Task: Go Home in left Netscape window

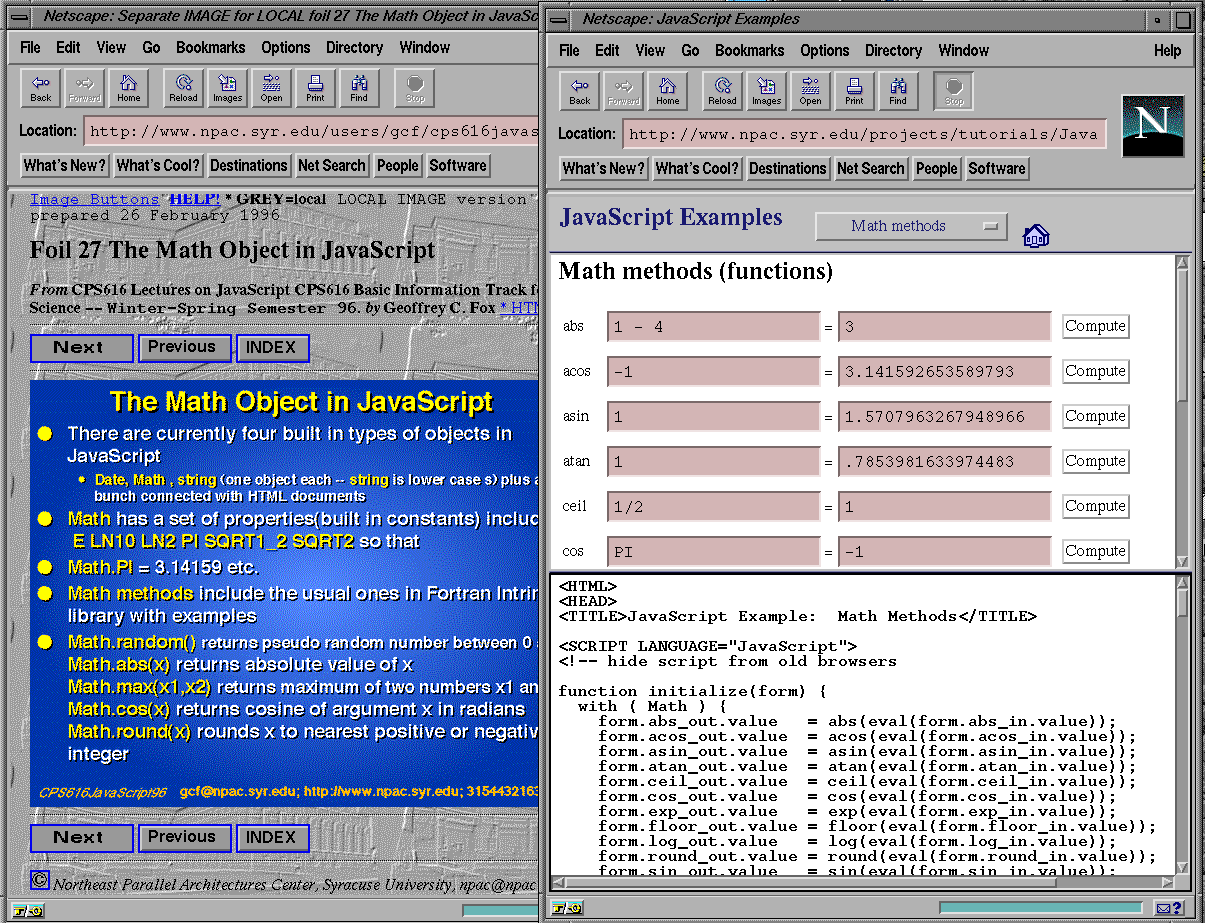Action: pos(129,88)
